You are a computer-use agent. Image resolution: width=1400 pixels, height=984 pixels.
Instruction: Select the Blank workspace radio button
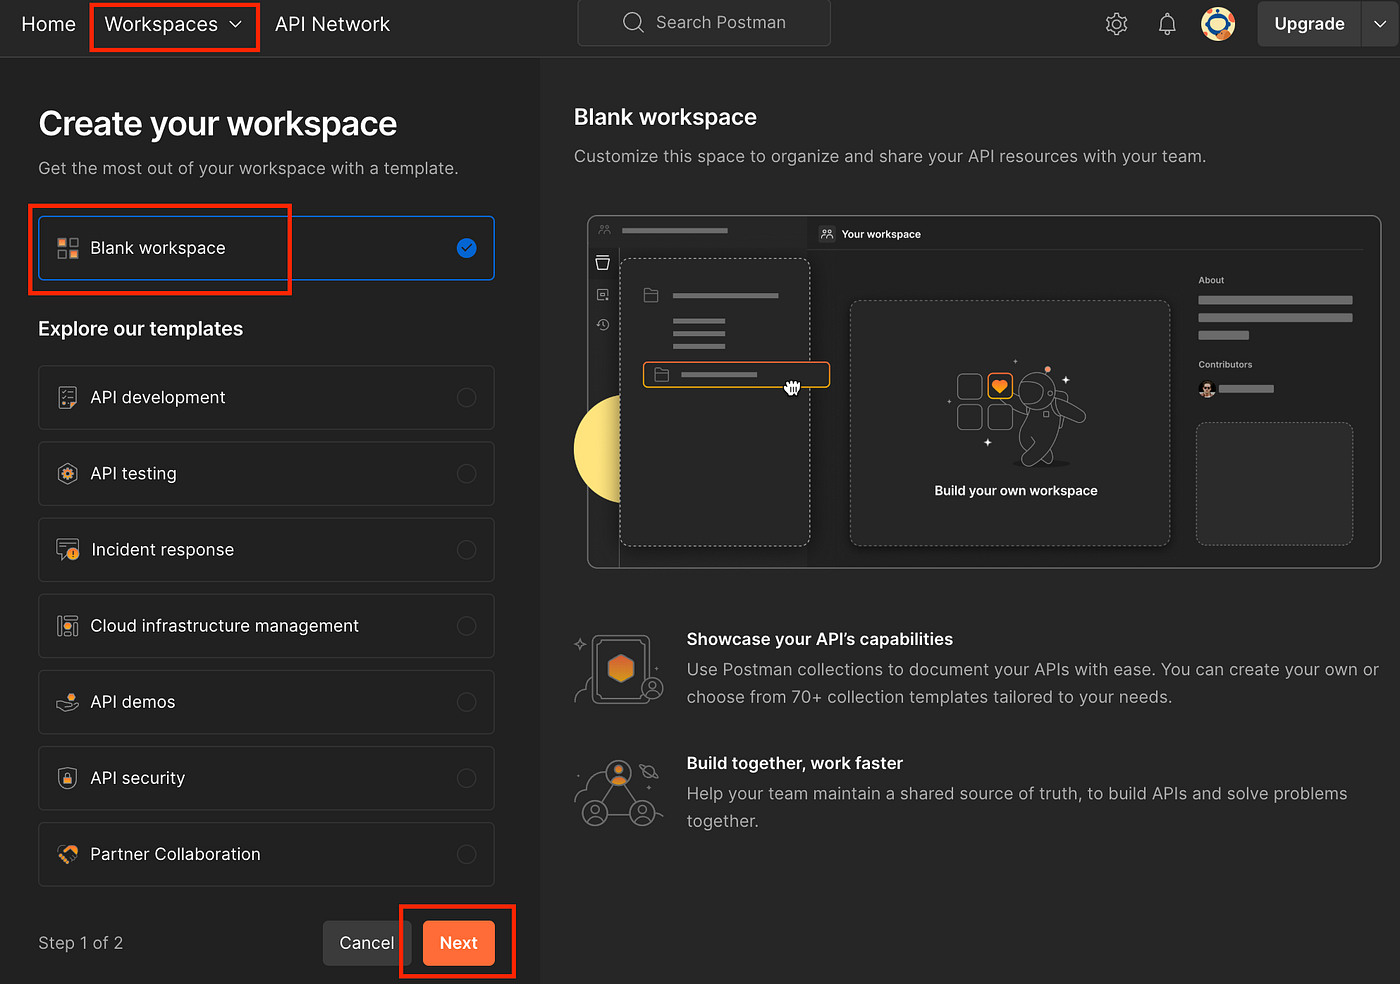pyautogui.click(x=466, y=248)
